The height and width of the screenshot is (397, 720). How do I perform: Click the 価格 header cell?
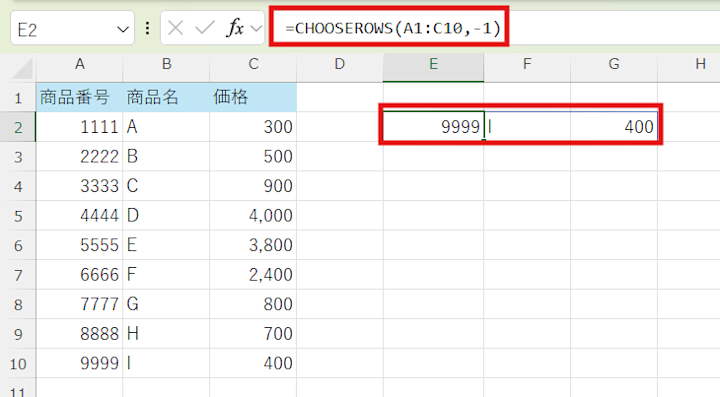click(253, 97)
